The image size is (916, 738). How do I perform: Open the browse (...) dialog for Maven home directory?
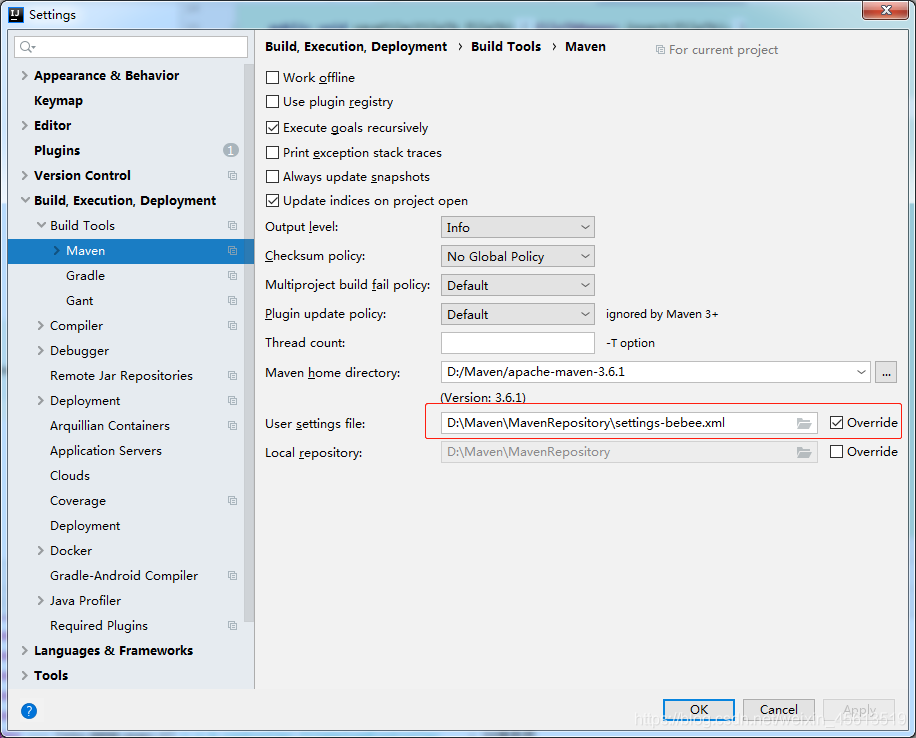point(886,371)
